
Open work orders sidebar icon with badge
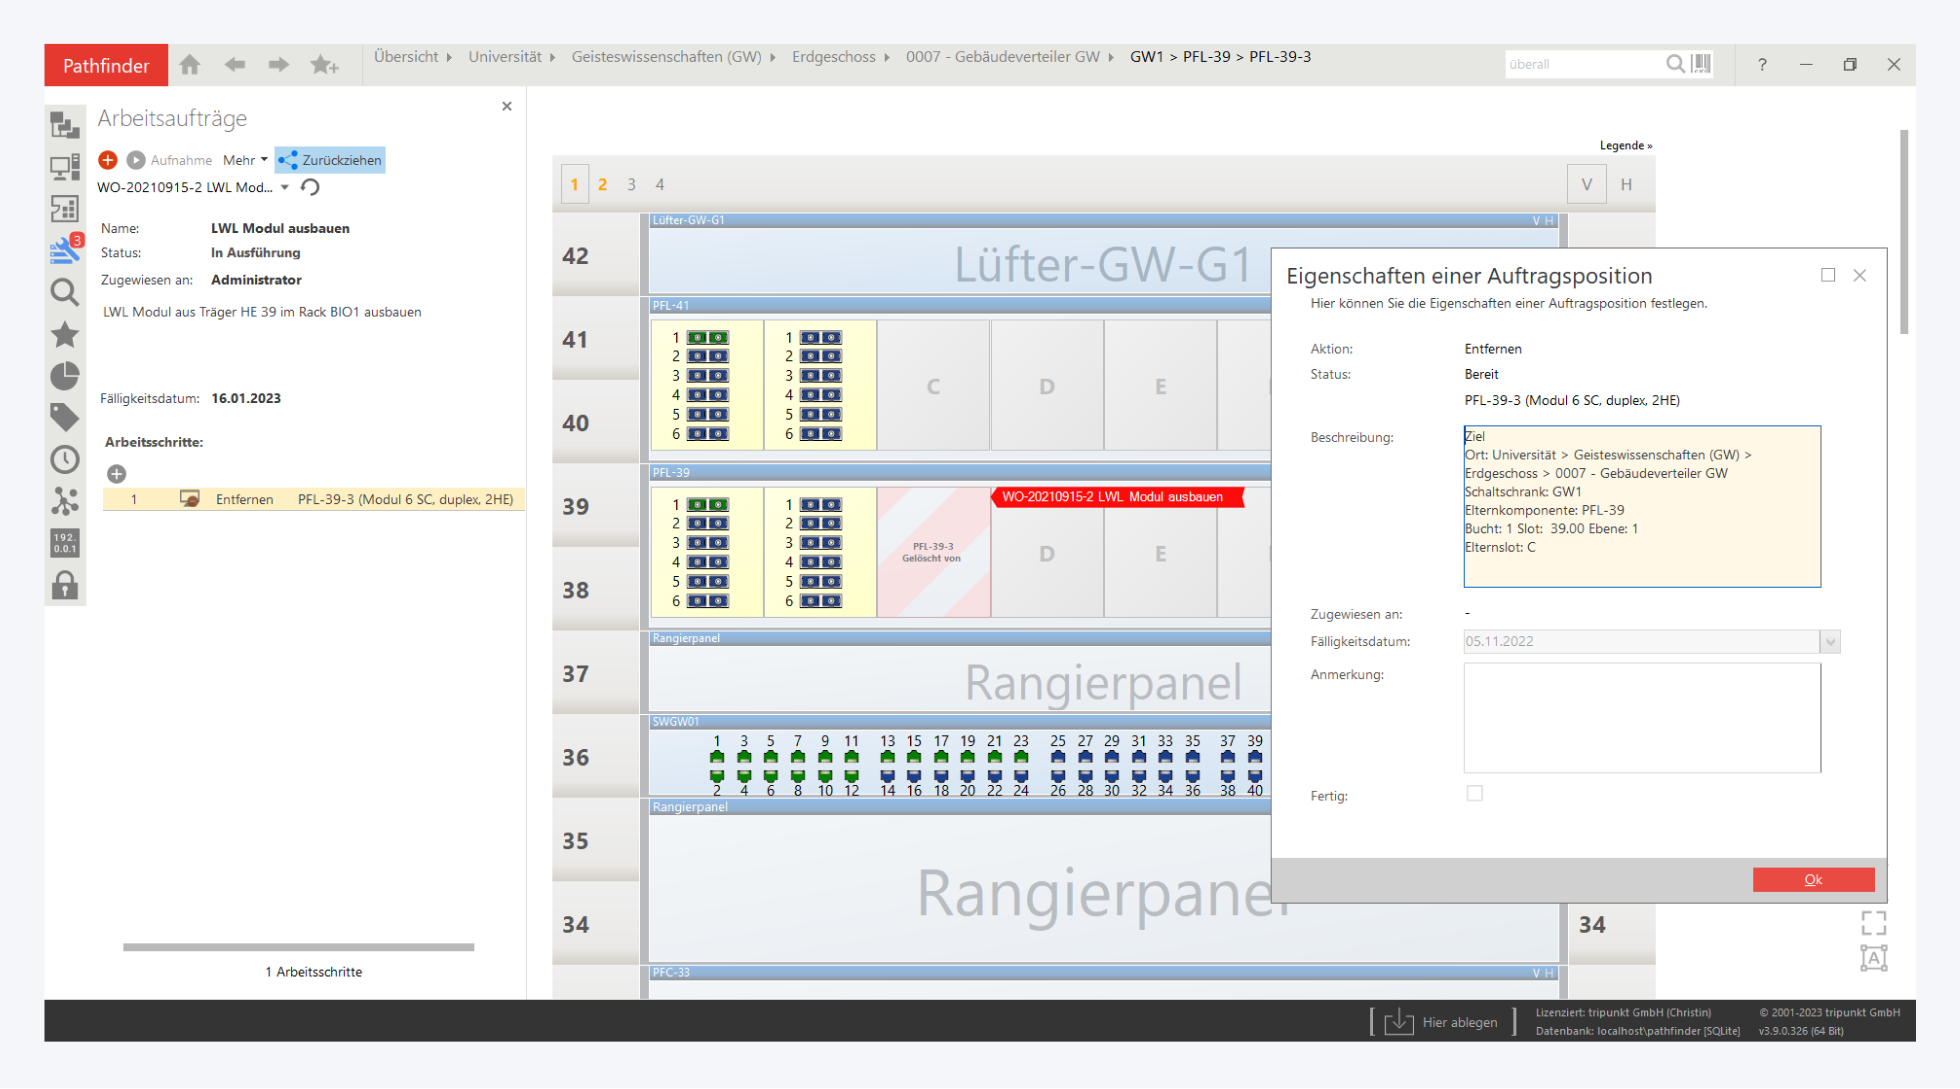click(x=65, y=249)
